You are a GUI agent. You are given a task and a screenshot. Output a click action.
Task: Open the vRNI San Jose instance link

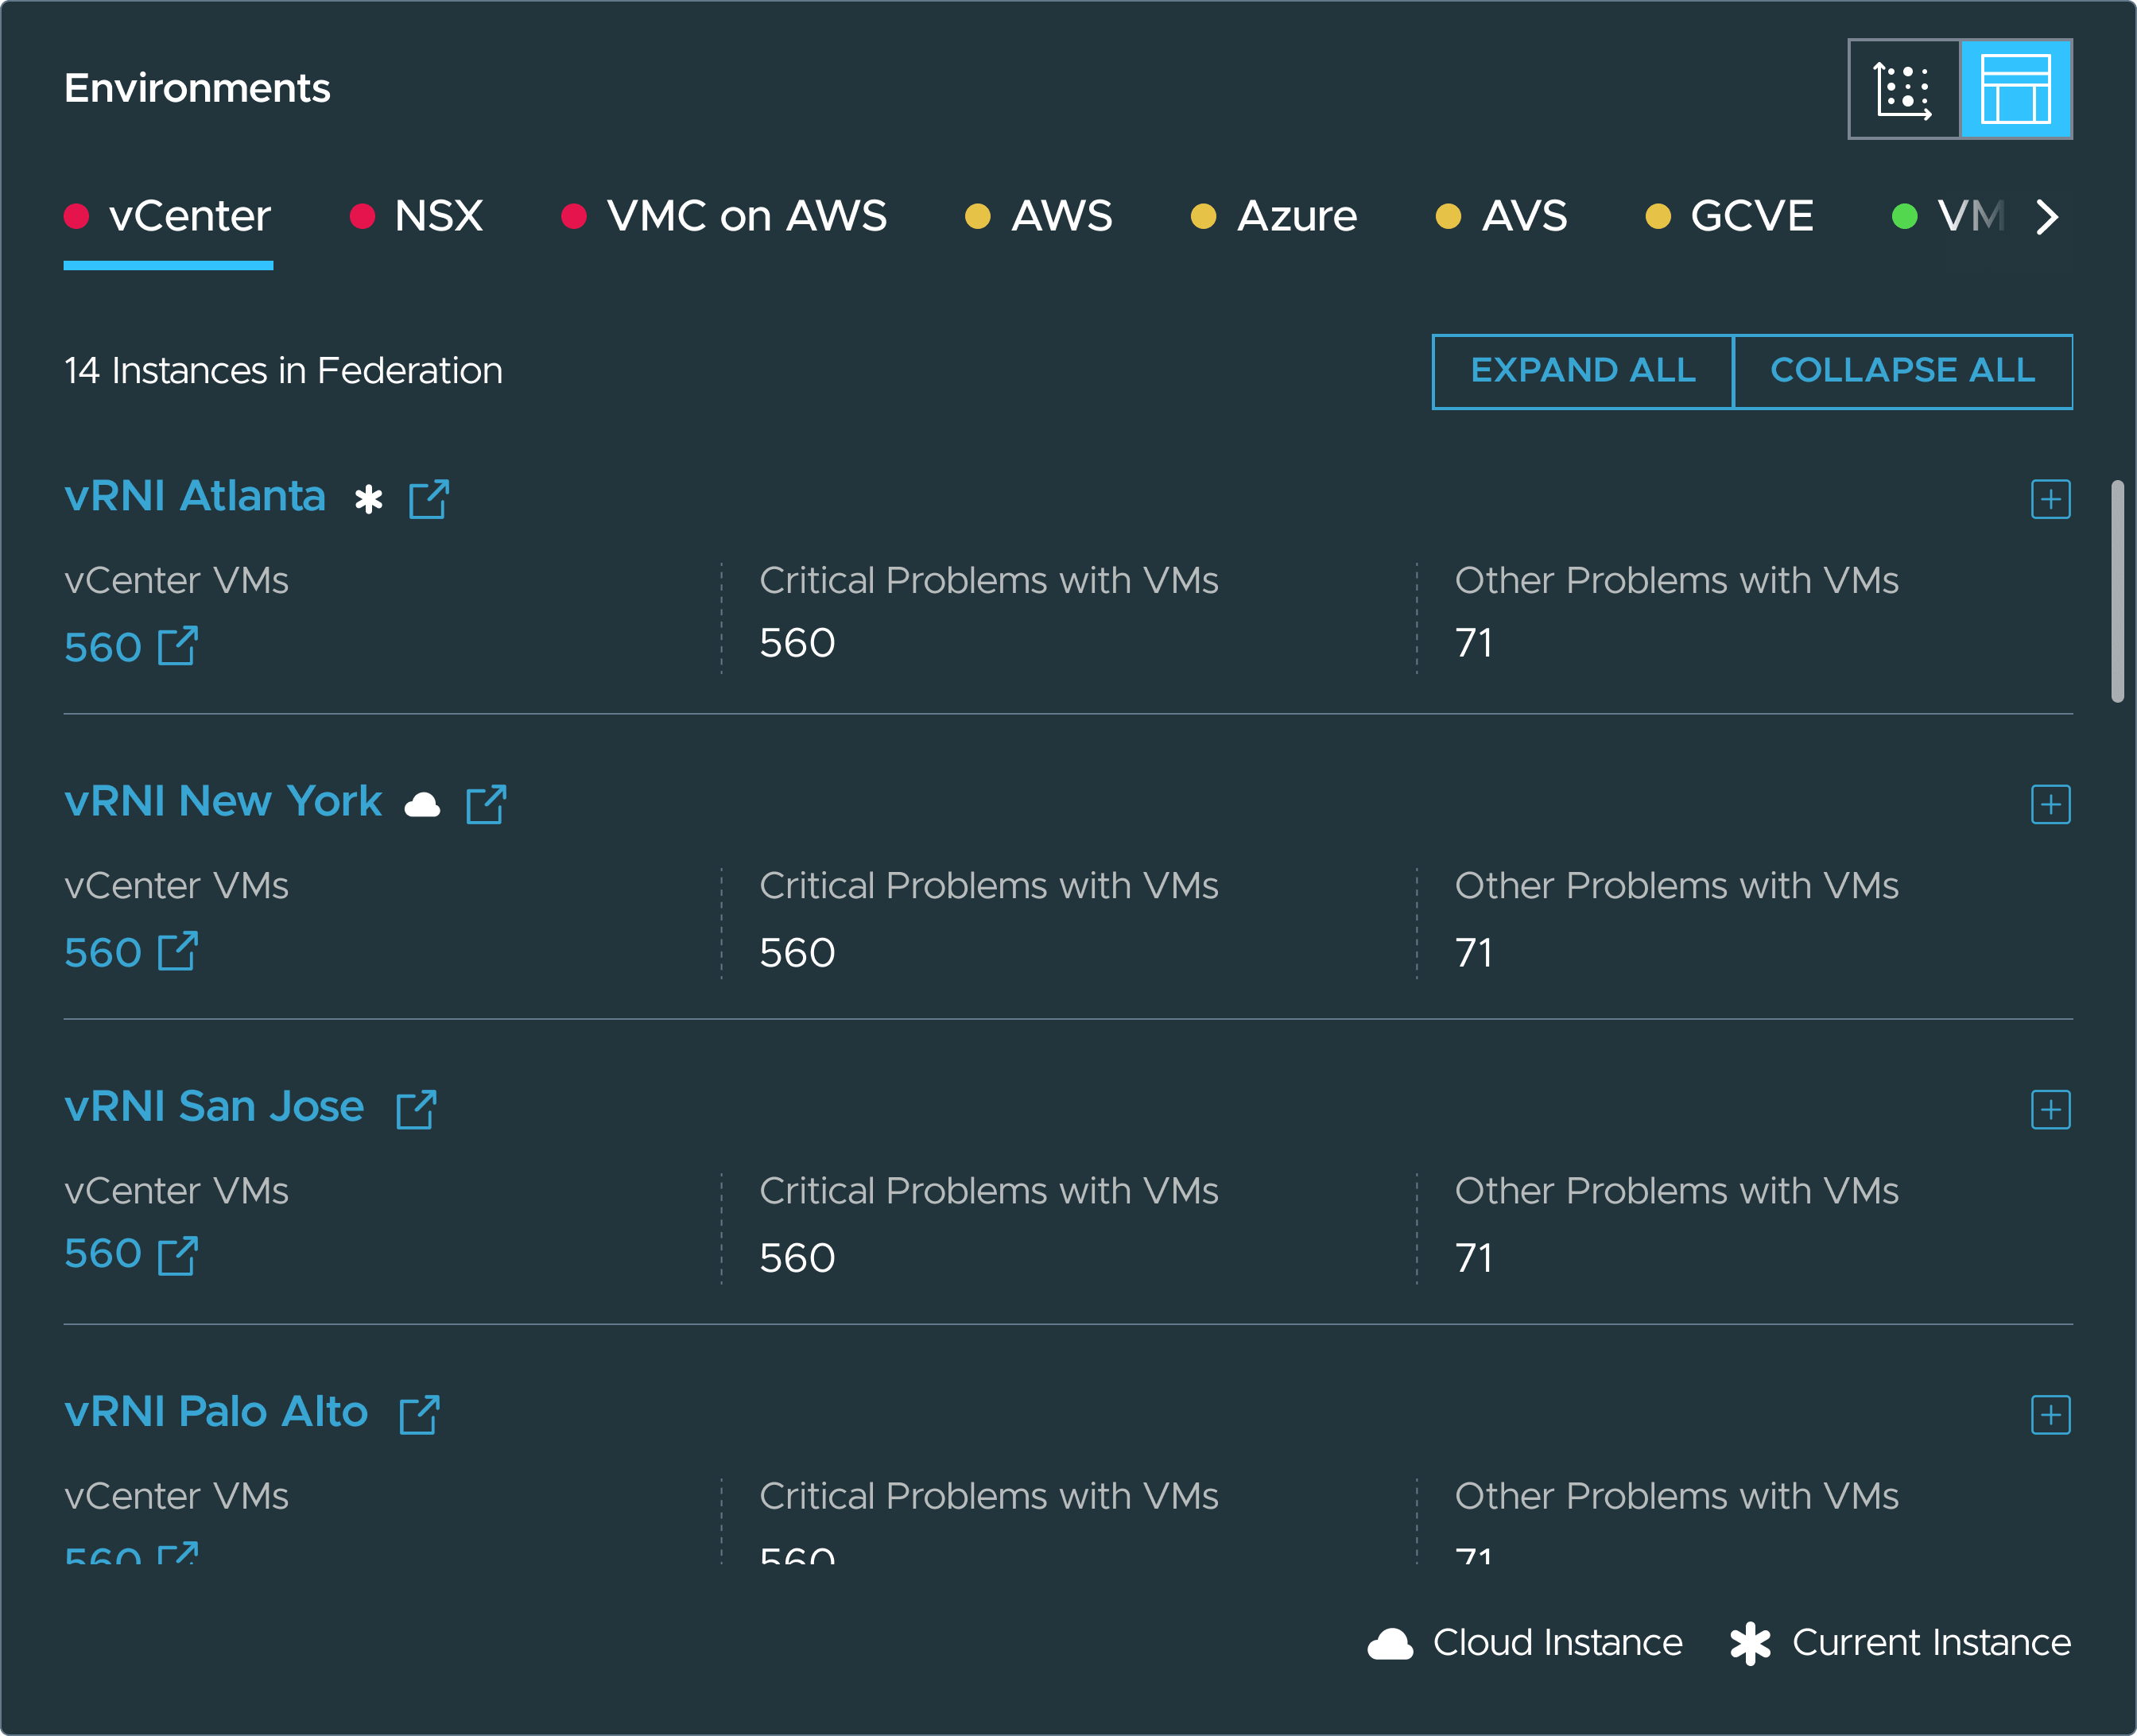214,1106
